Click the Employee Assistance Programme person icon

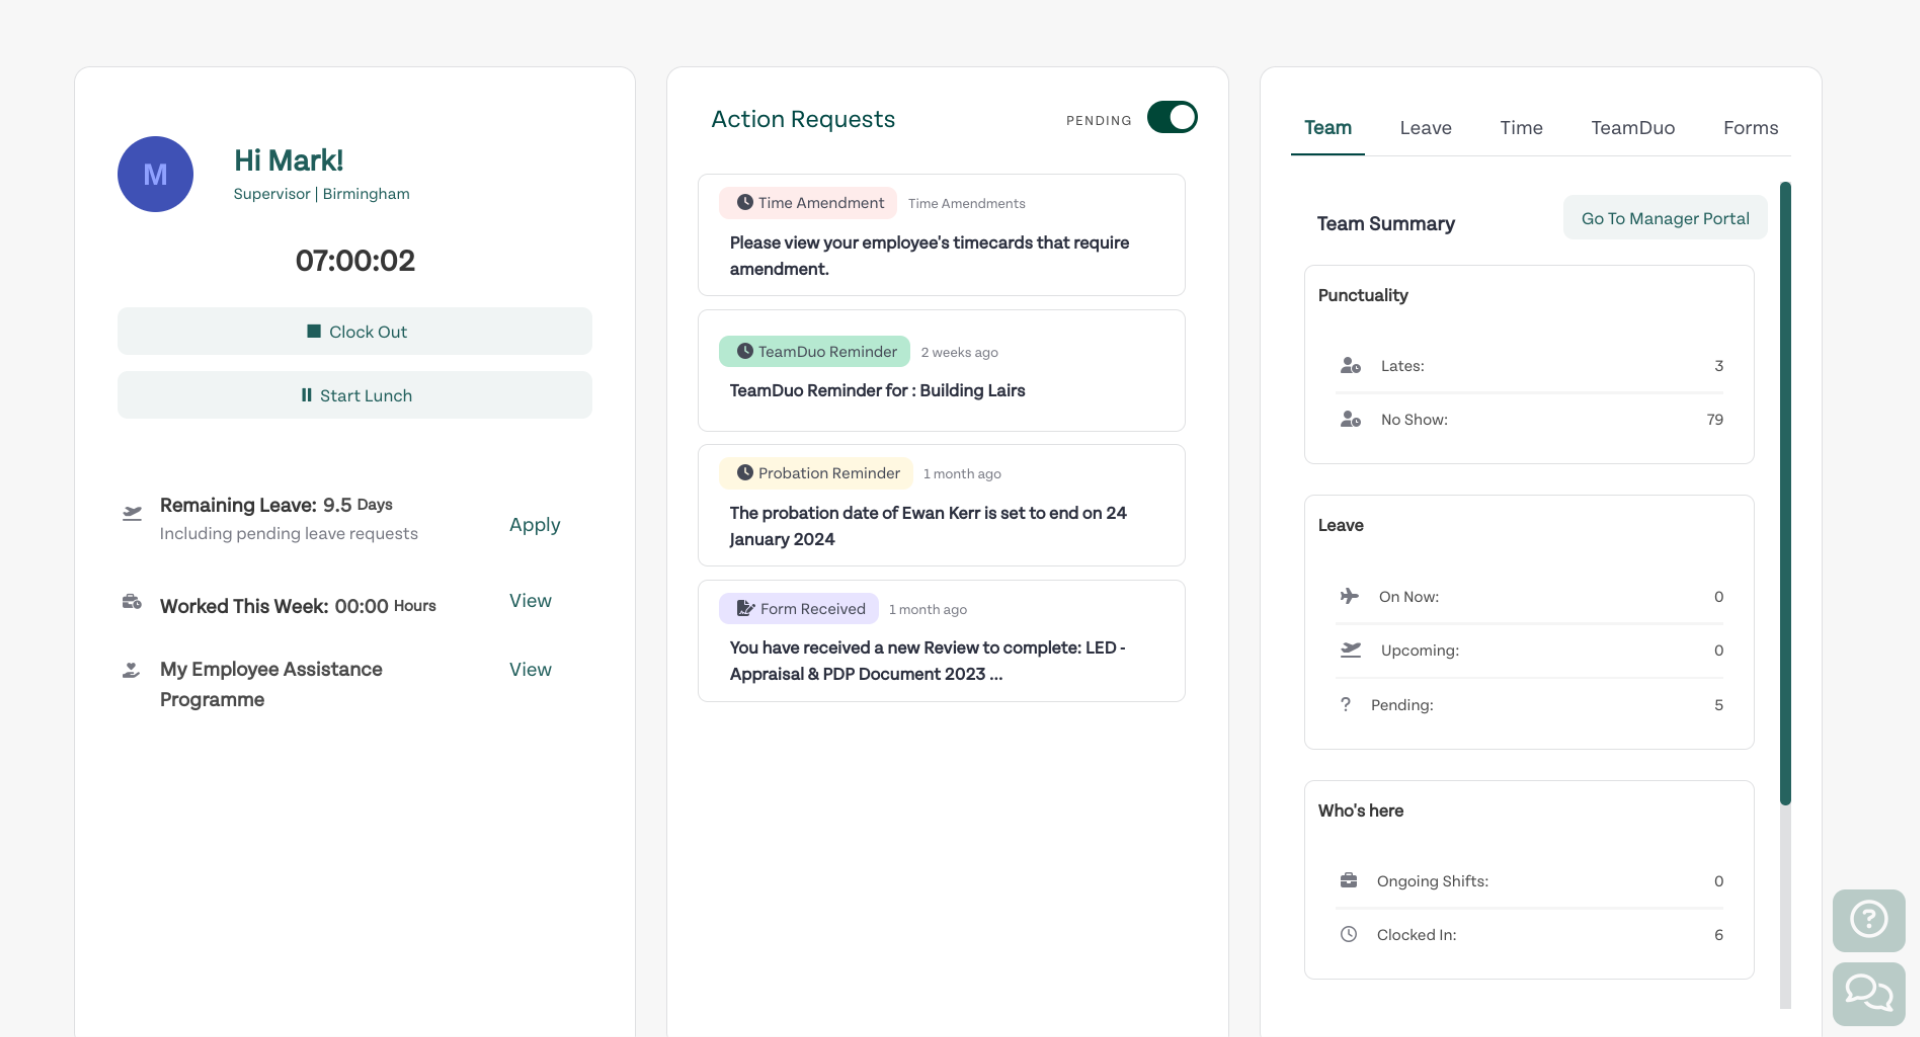[x=131, y=670]
